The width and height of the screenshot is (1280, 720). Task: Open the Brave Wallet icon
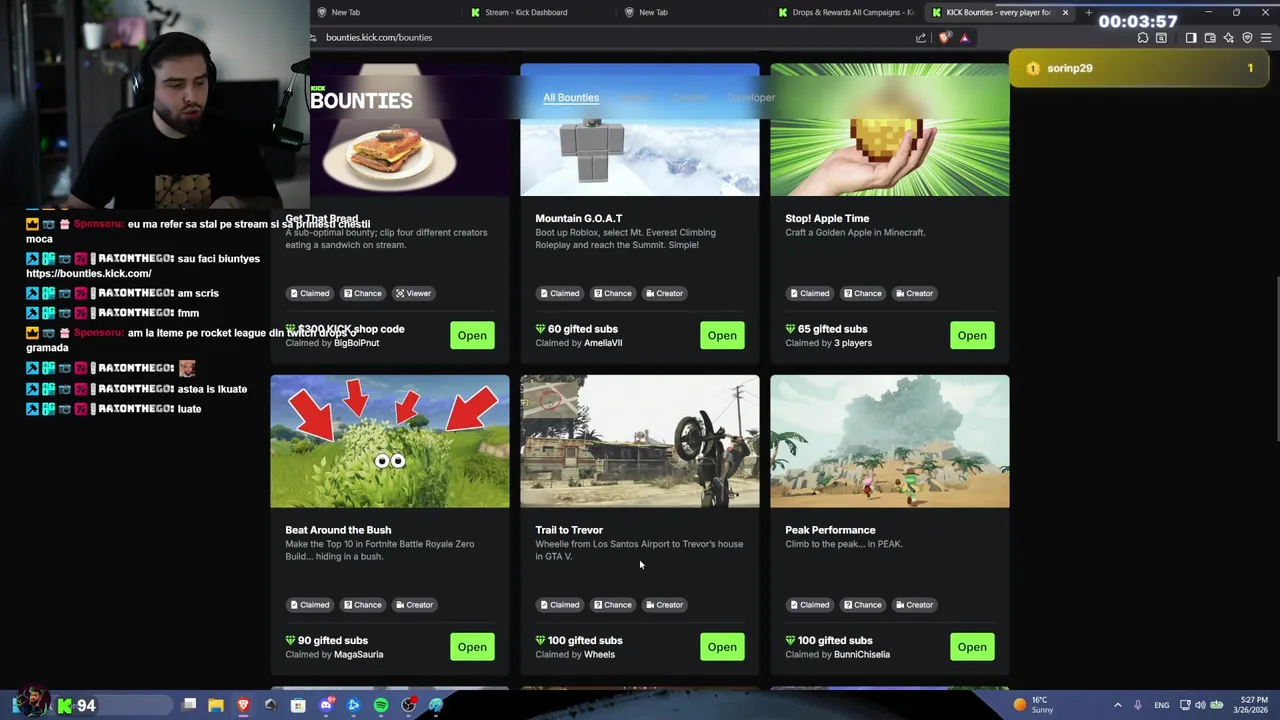tap(1210, 38)
